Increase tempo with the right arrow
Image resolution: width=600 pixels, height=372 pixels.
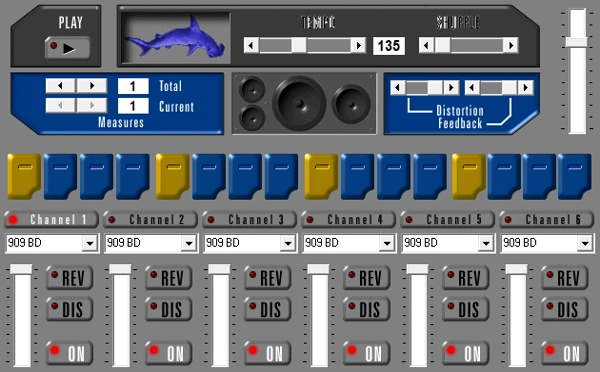(359, 46)
